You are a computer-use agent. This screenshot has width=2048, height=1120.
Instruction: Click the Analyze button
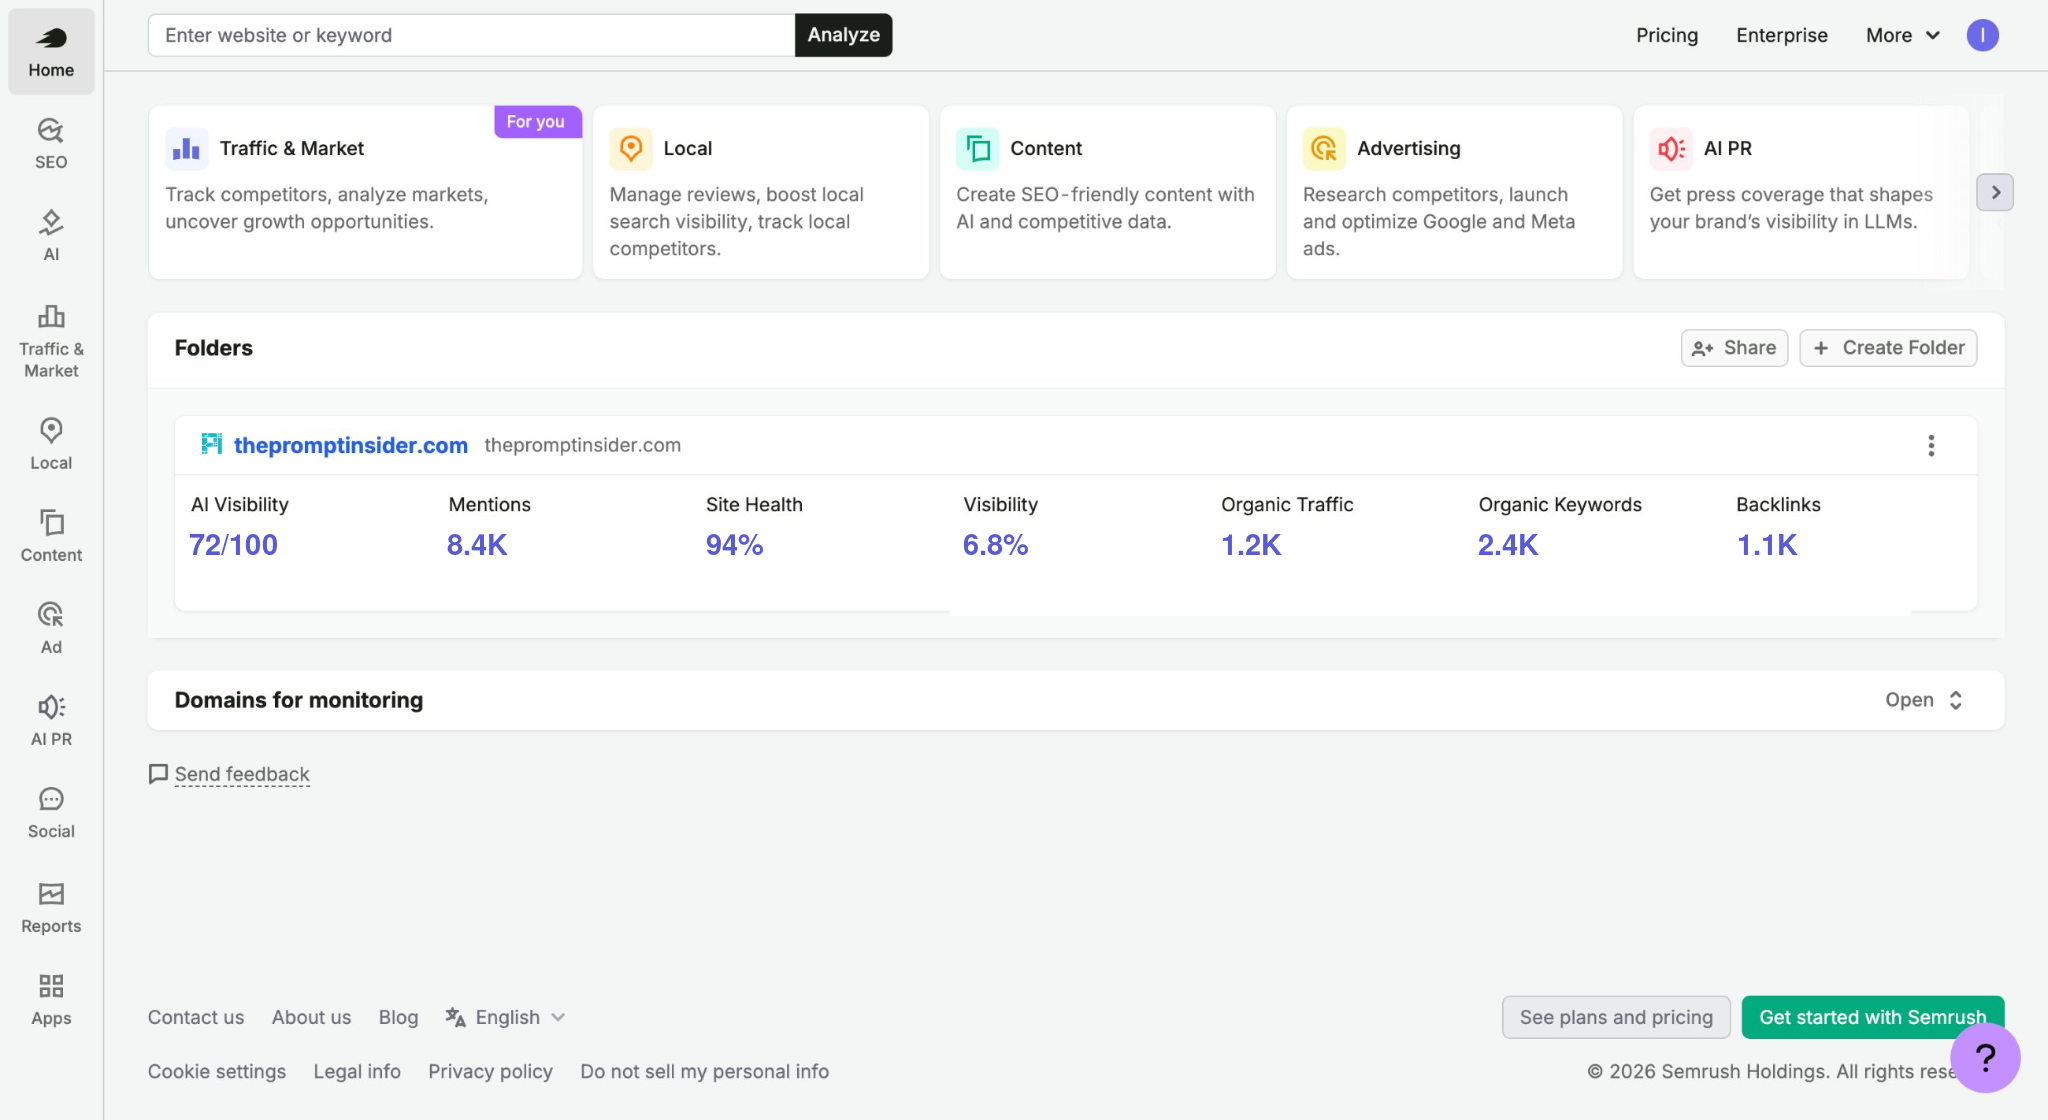point(844,35)
